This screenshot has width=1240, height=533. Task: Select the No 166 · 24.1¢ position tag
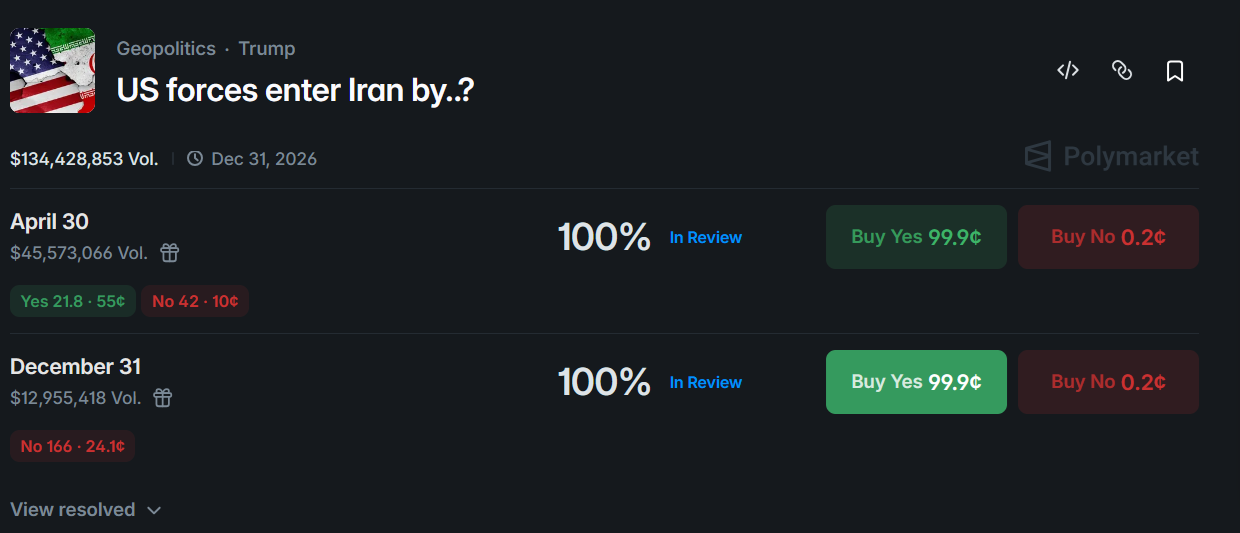[73, 446]
